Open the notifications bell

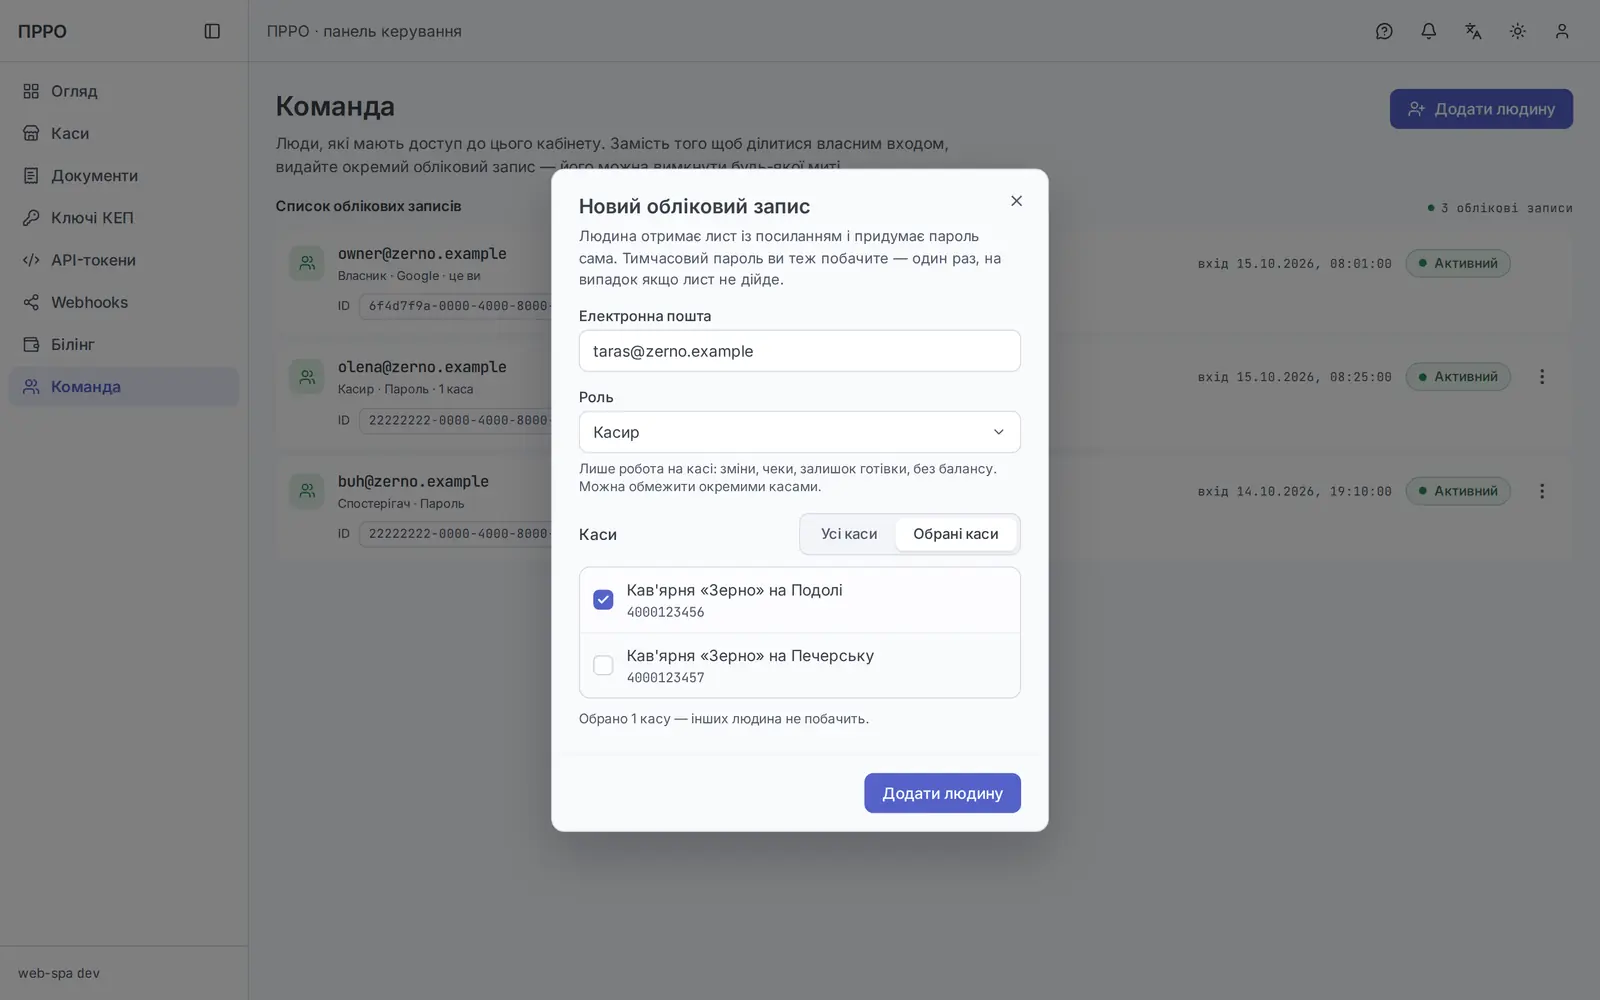[1429, 31]
